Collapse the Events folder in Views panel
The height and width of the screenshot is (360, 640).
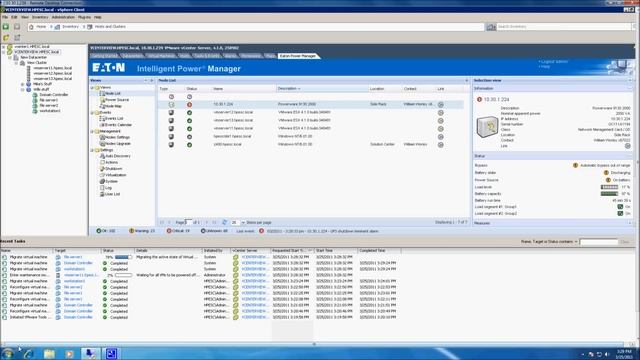[x=92, y=112]
